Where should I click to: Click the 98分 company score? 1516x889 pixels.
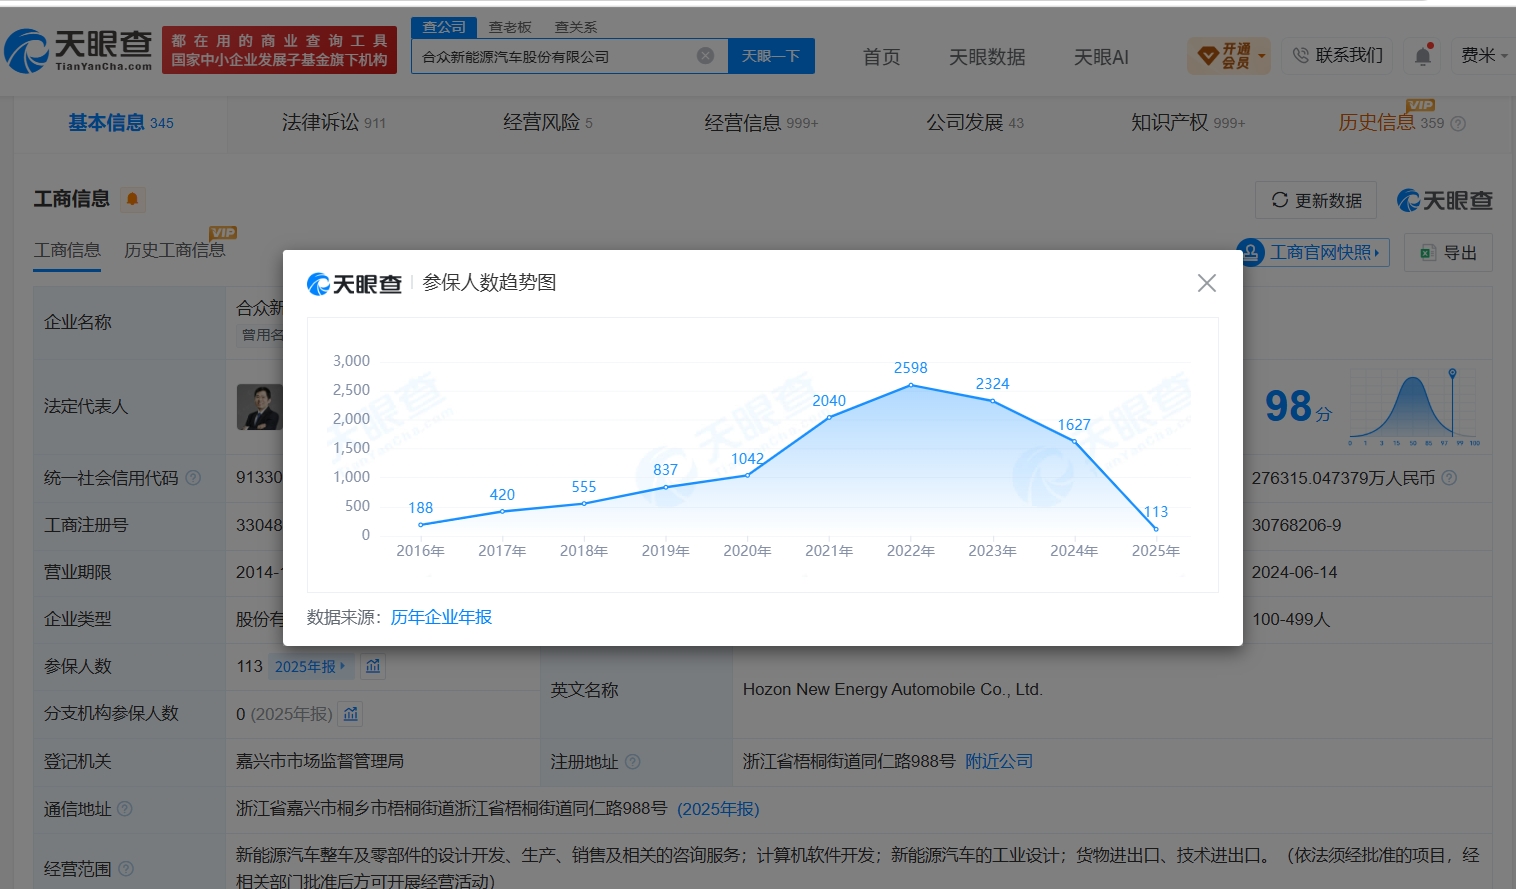(x=1298, y=407)
